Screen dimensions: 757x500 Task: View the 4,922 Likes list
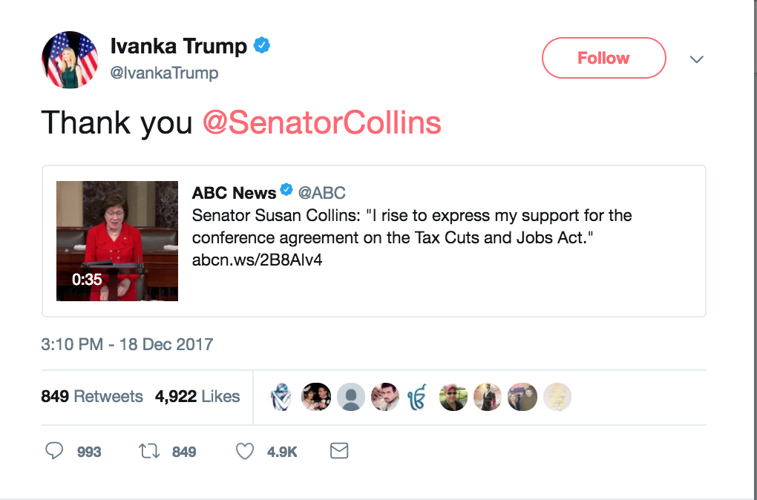coord(197,397)
